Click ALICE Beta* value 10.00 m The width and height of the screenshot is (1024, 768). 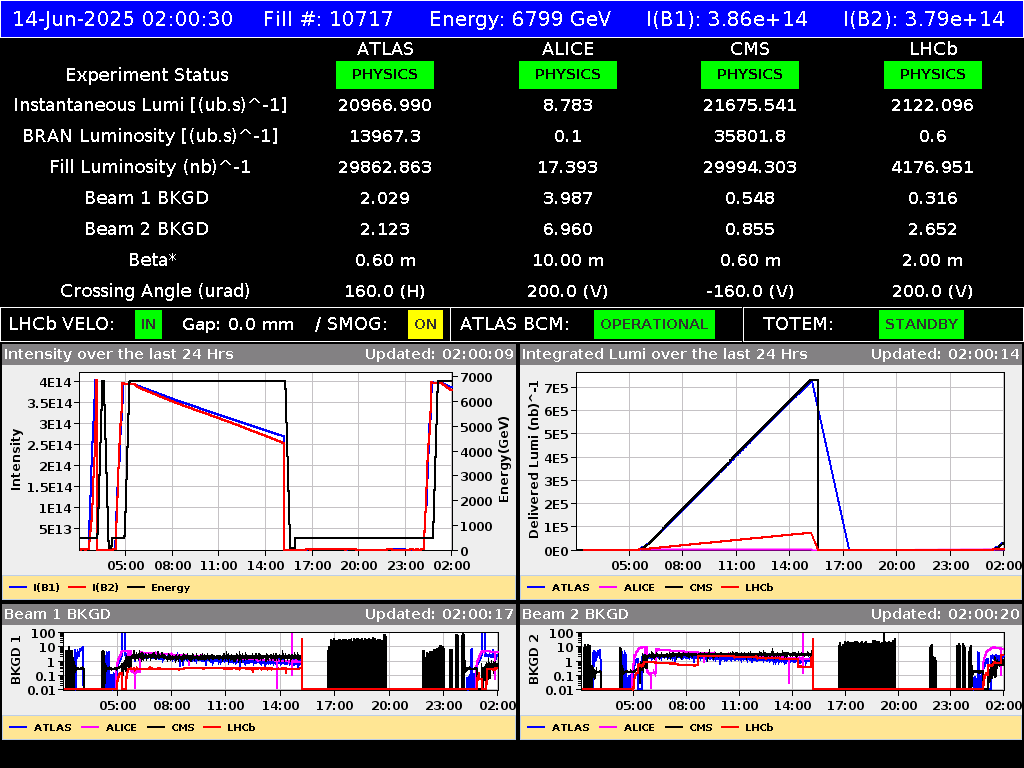[x=568, y=260]
